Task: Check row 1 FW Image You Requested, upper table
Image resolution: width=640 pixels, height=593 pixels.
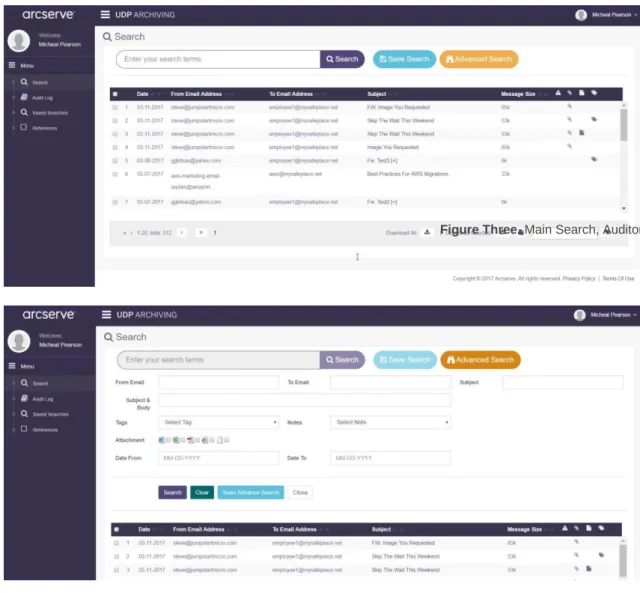Action: pos(115,107)
